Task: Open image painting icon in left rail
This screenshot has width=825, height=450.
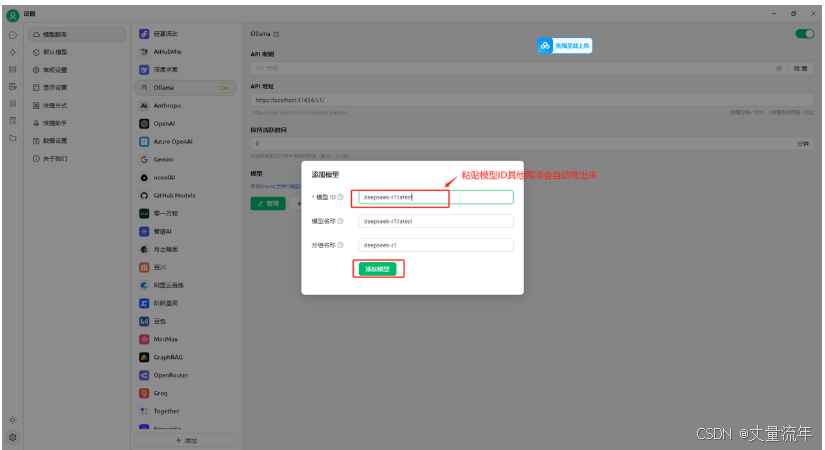Action: point(13,69)
